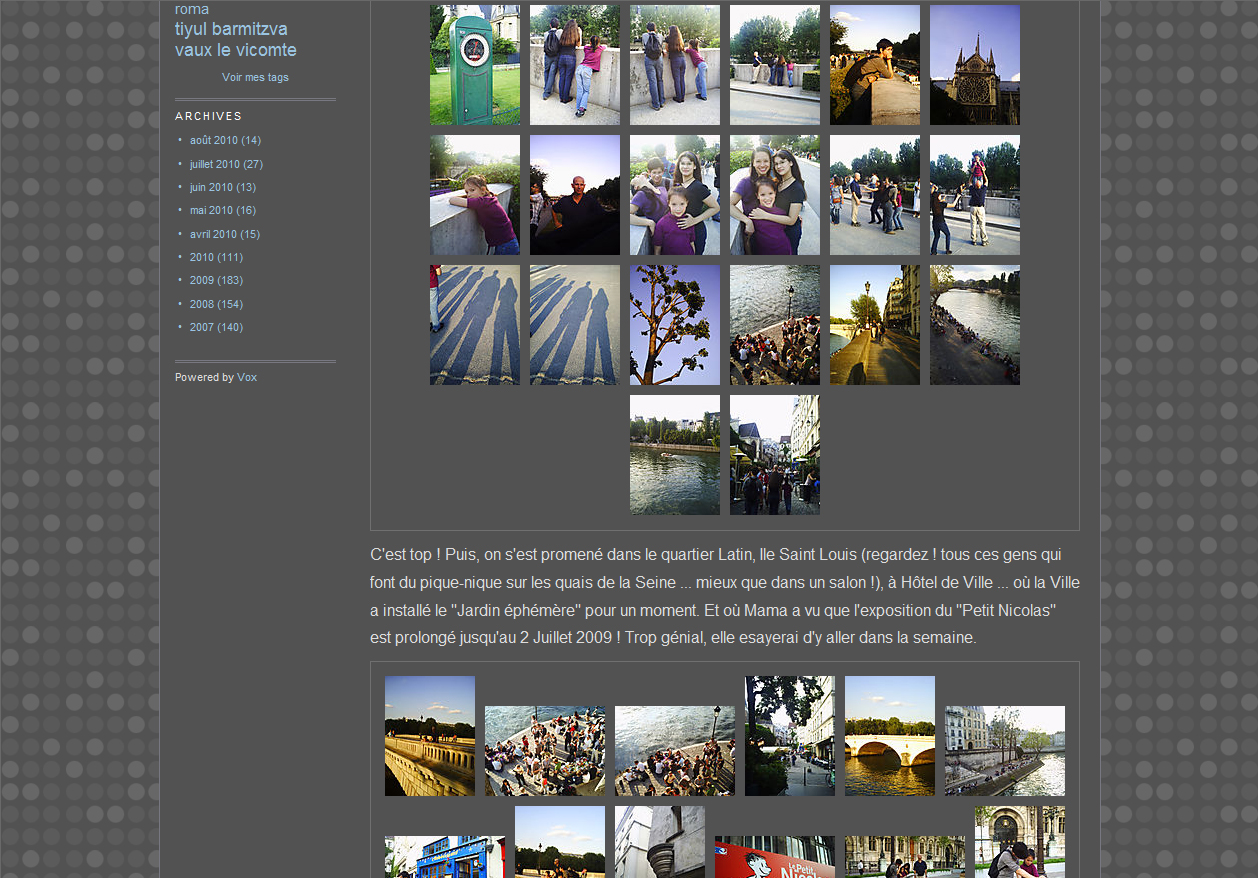This screenshot has width=1258, height=878.
Task: Open the 'juillet 2010' archive link
Action: click(214, 164)
